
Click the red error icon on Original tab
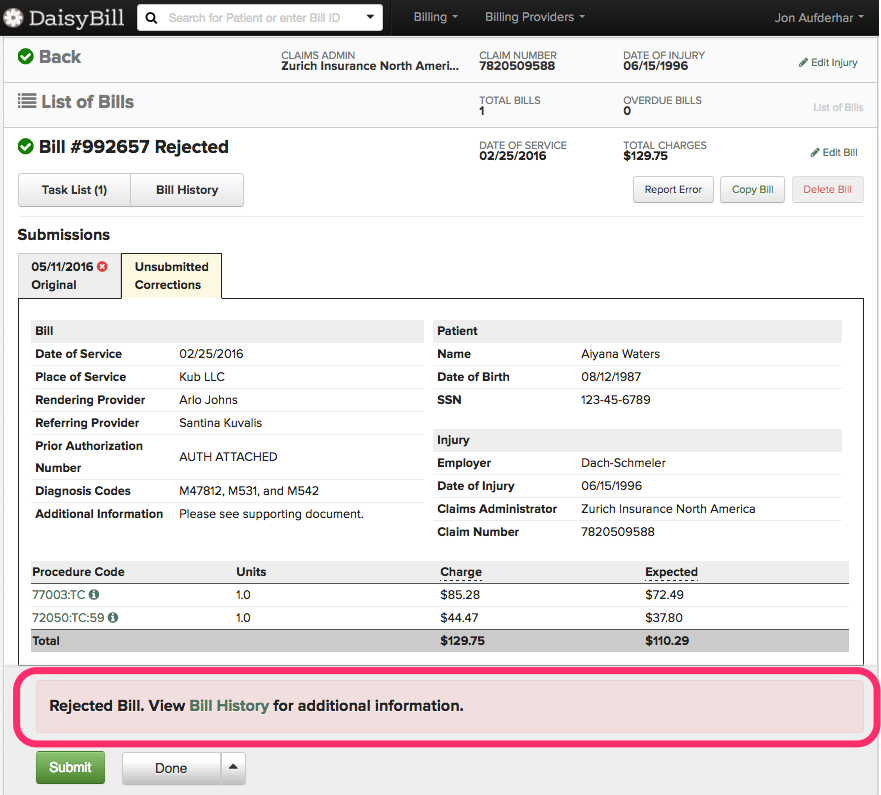tap(102, 266)
